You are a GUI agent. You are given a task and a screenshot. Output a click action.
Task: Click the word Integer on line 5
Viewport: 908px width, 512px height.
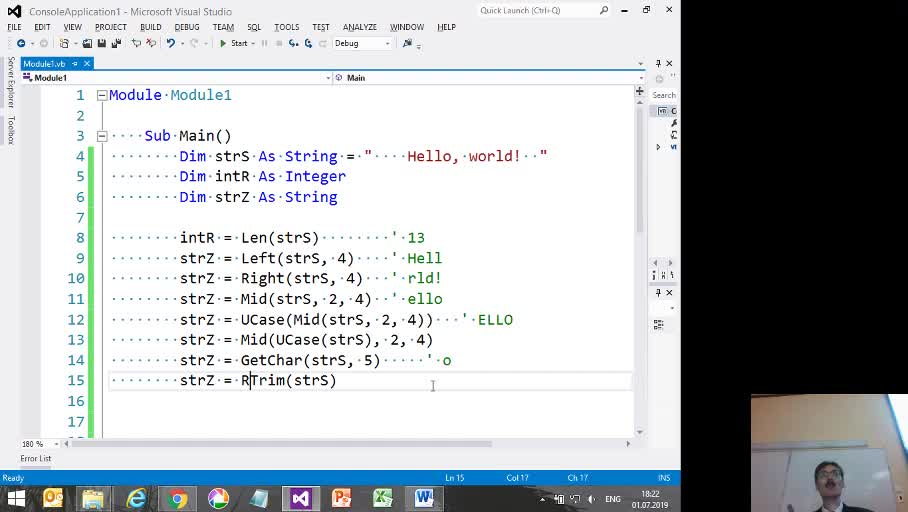pyautogui.click(x=315, y=177)
